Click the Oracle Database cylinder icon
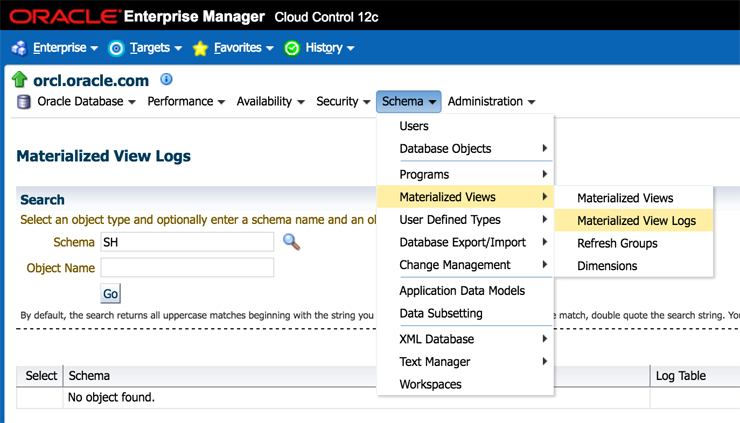 24,102
